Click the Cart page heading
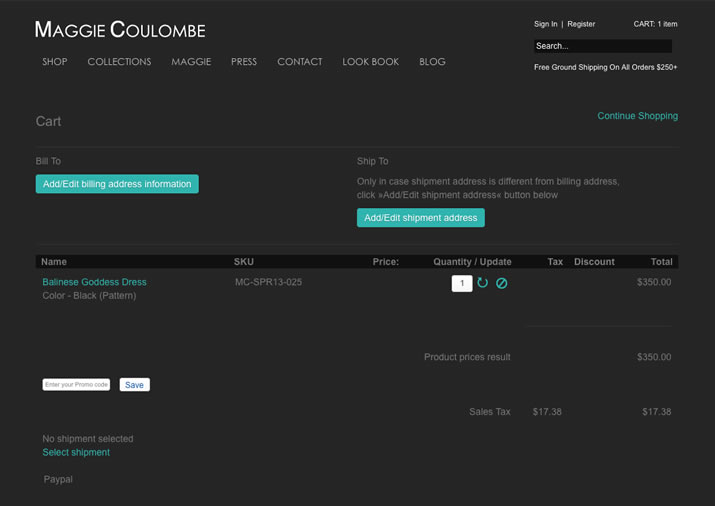715x506 pixels. pyautogui.click(x=48, y=121)
